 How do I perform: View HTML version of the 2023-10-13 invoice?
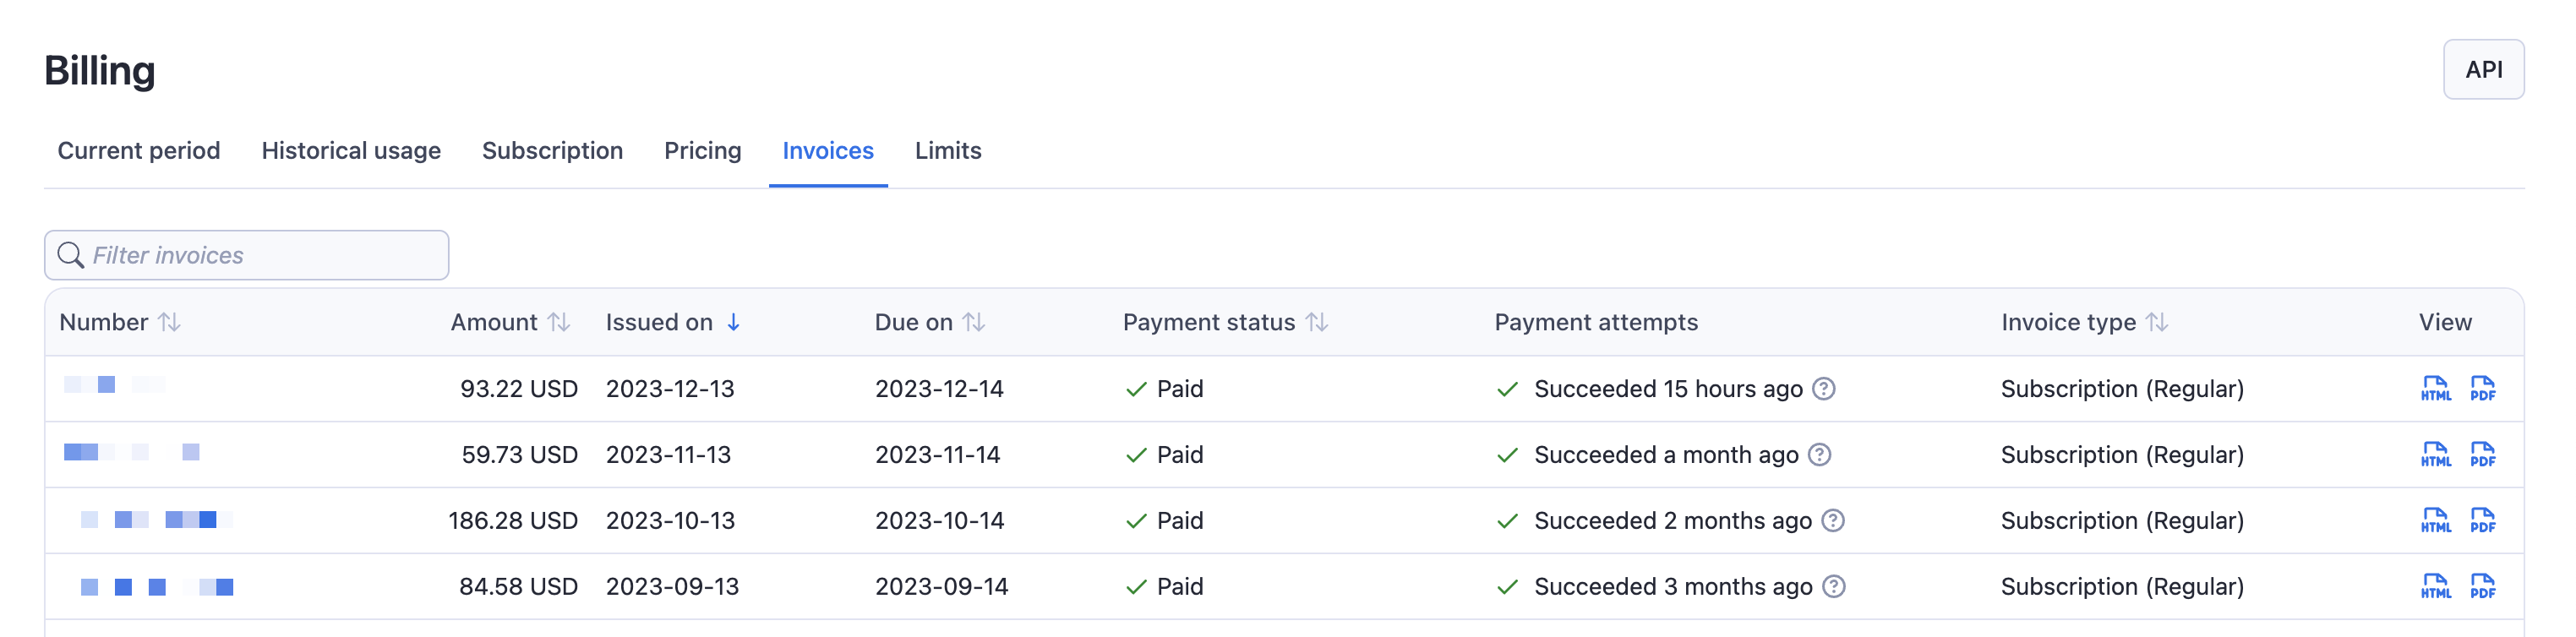[x=2434, y=520]
